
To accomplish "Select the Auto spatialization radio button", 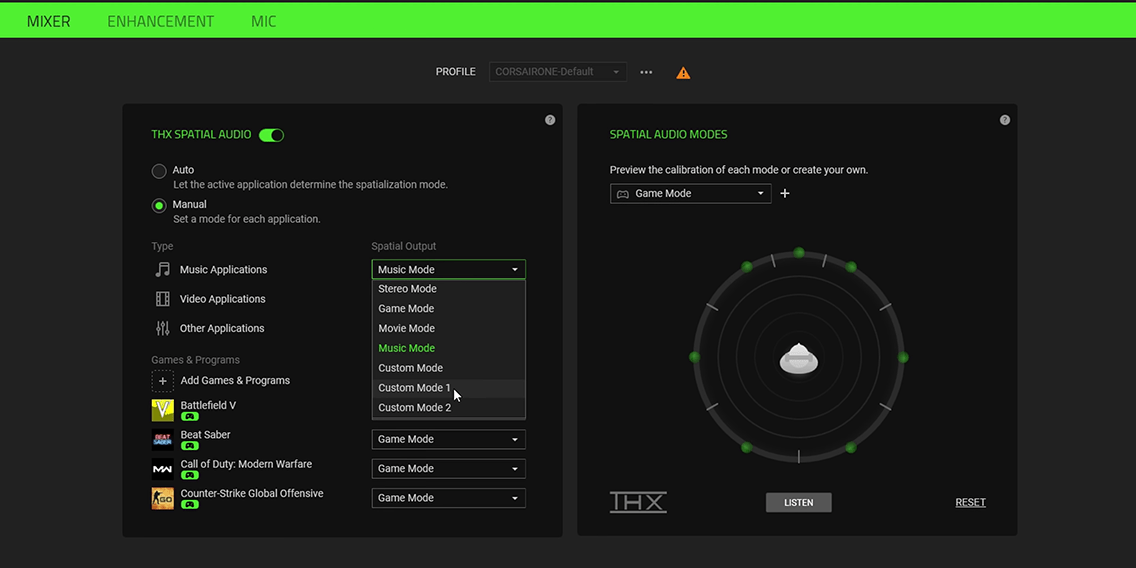I will tap(159, 171).
